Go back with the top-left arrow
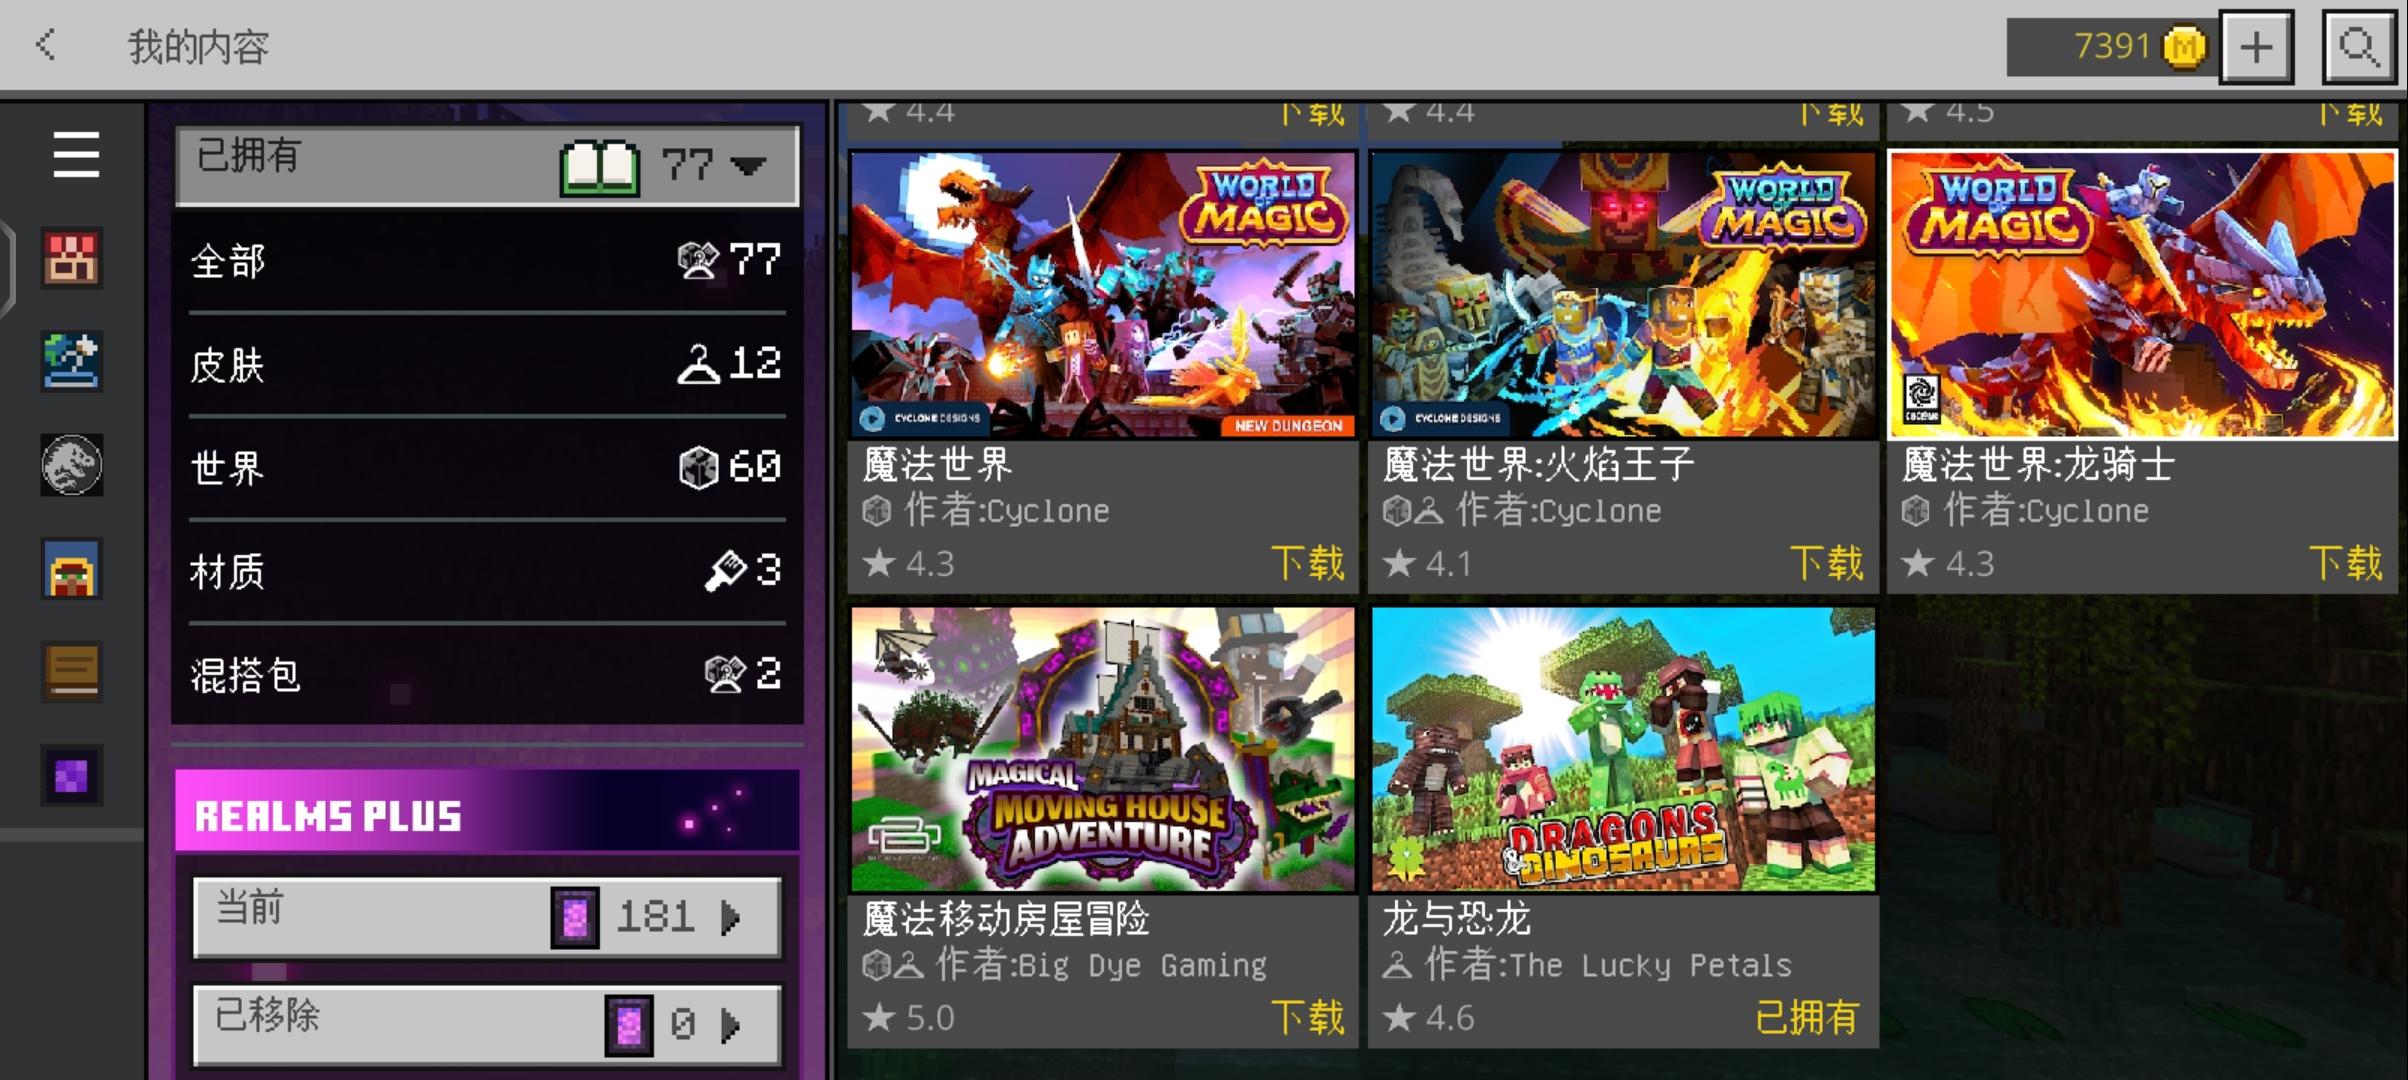The image size is (2408, 1080). [x=45, y=45]
